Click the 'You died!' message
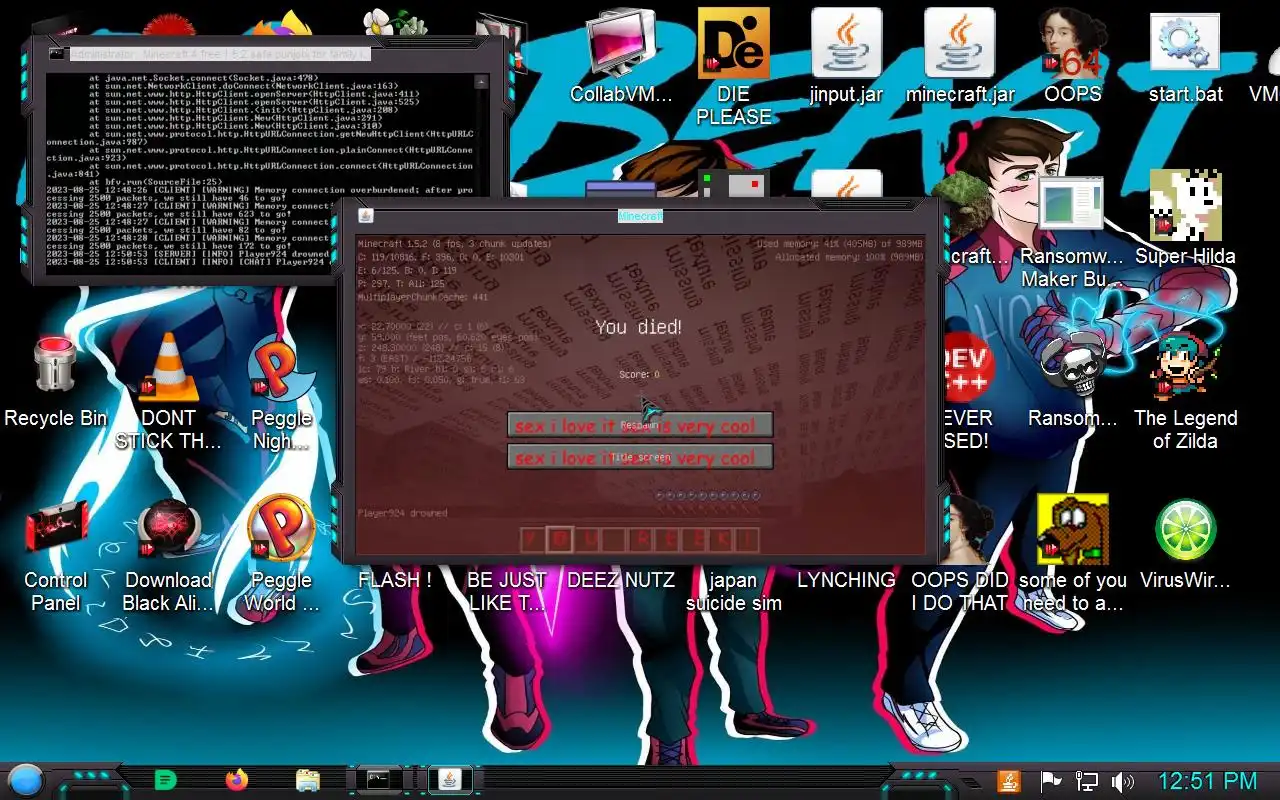This screenshot has height=800, width=1280. (639, 327)
